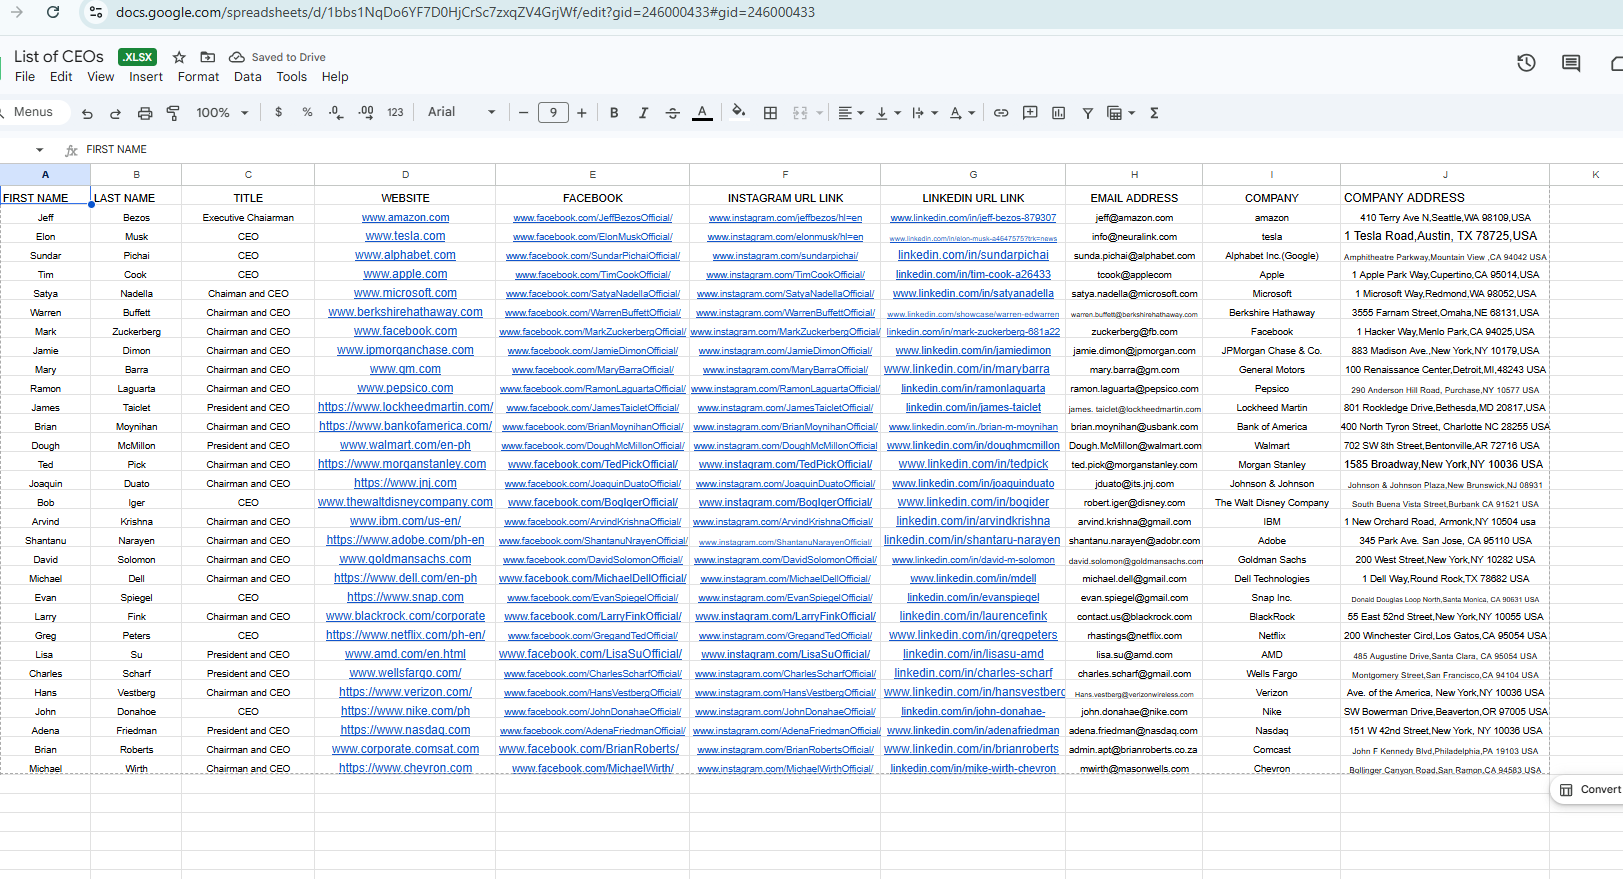Click the browser address bar URL
This screenshot has height=879, width=1623.
[x=465, y=12]
